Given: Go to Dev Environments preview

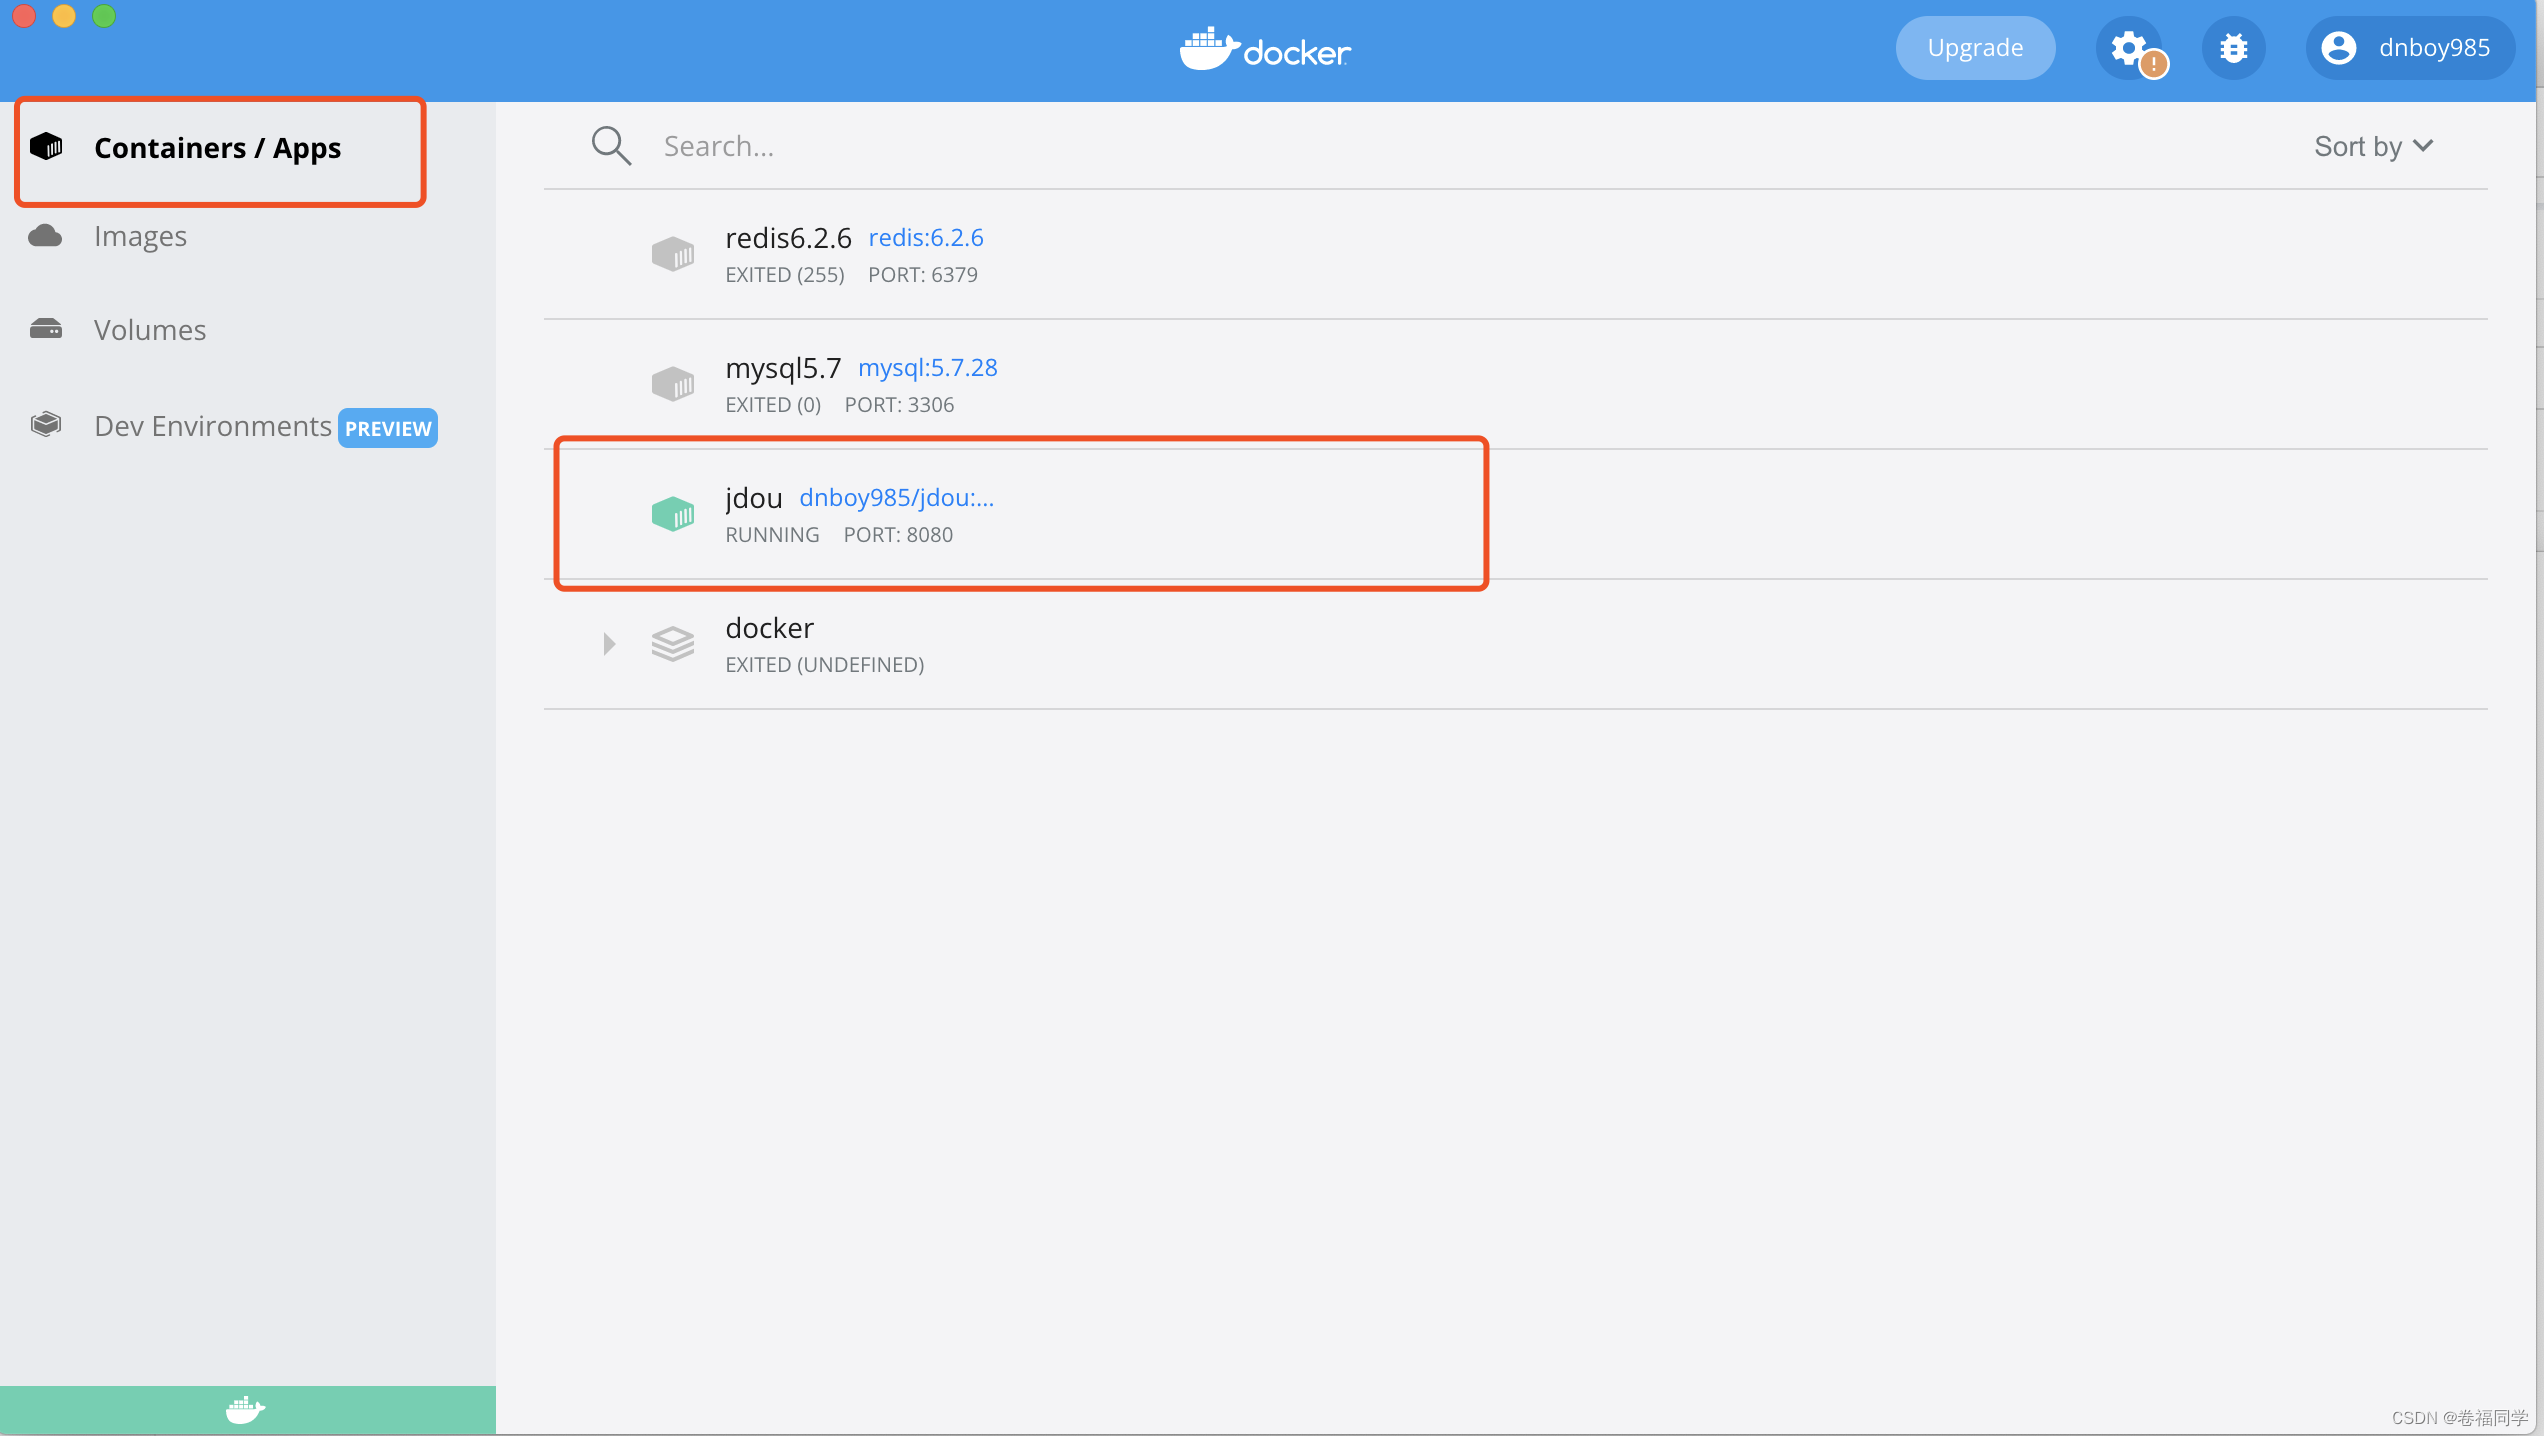Looking at the screenshot, I should coord(212,426).
